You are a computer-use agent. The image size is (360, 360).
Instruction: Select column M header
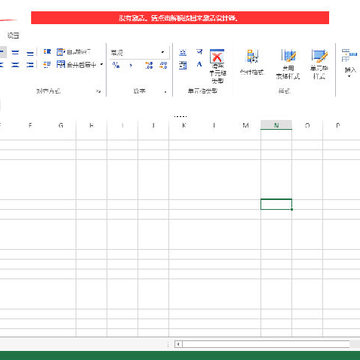[x=245, y=125]
